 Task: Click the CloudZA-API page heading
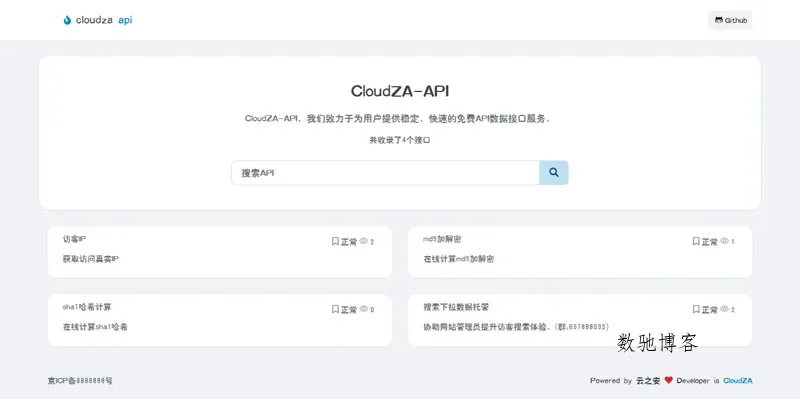400,91
